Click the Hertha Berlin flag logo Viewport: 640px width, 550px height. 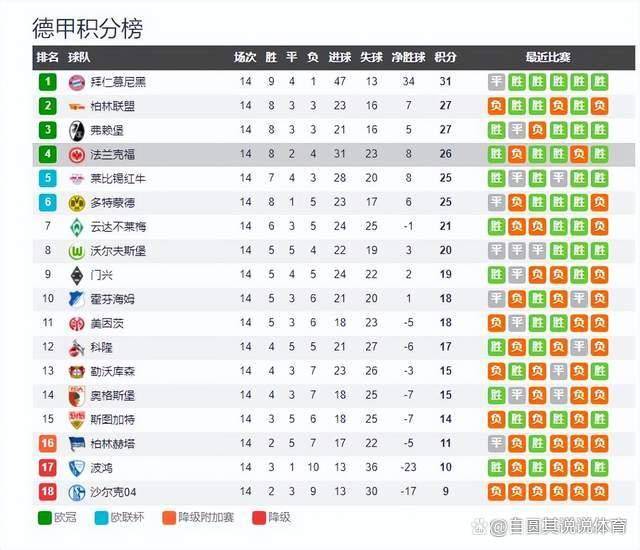pos(76,444)
